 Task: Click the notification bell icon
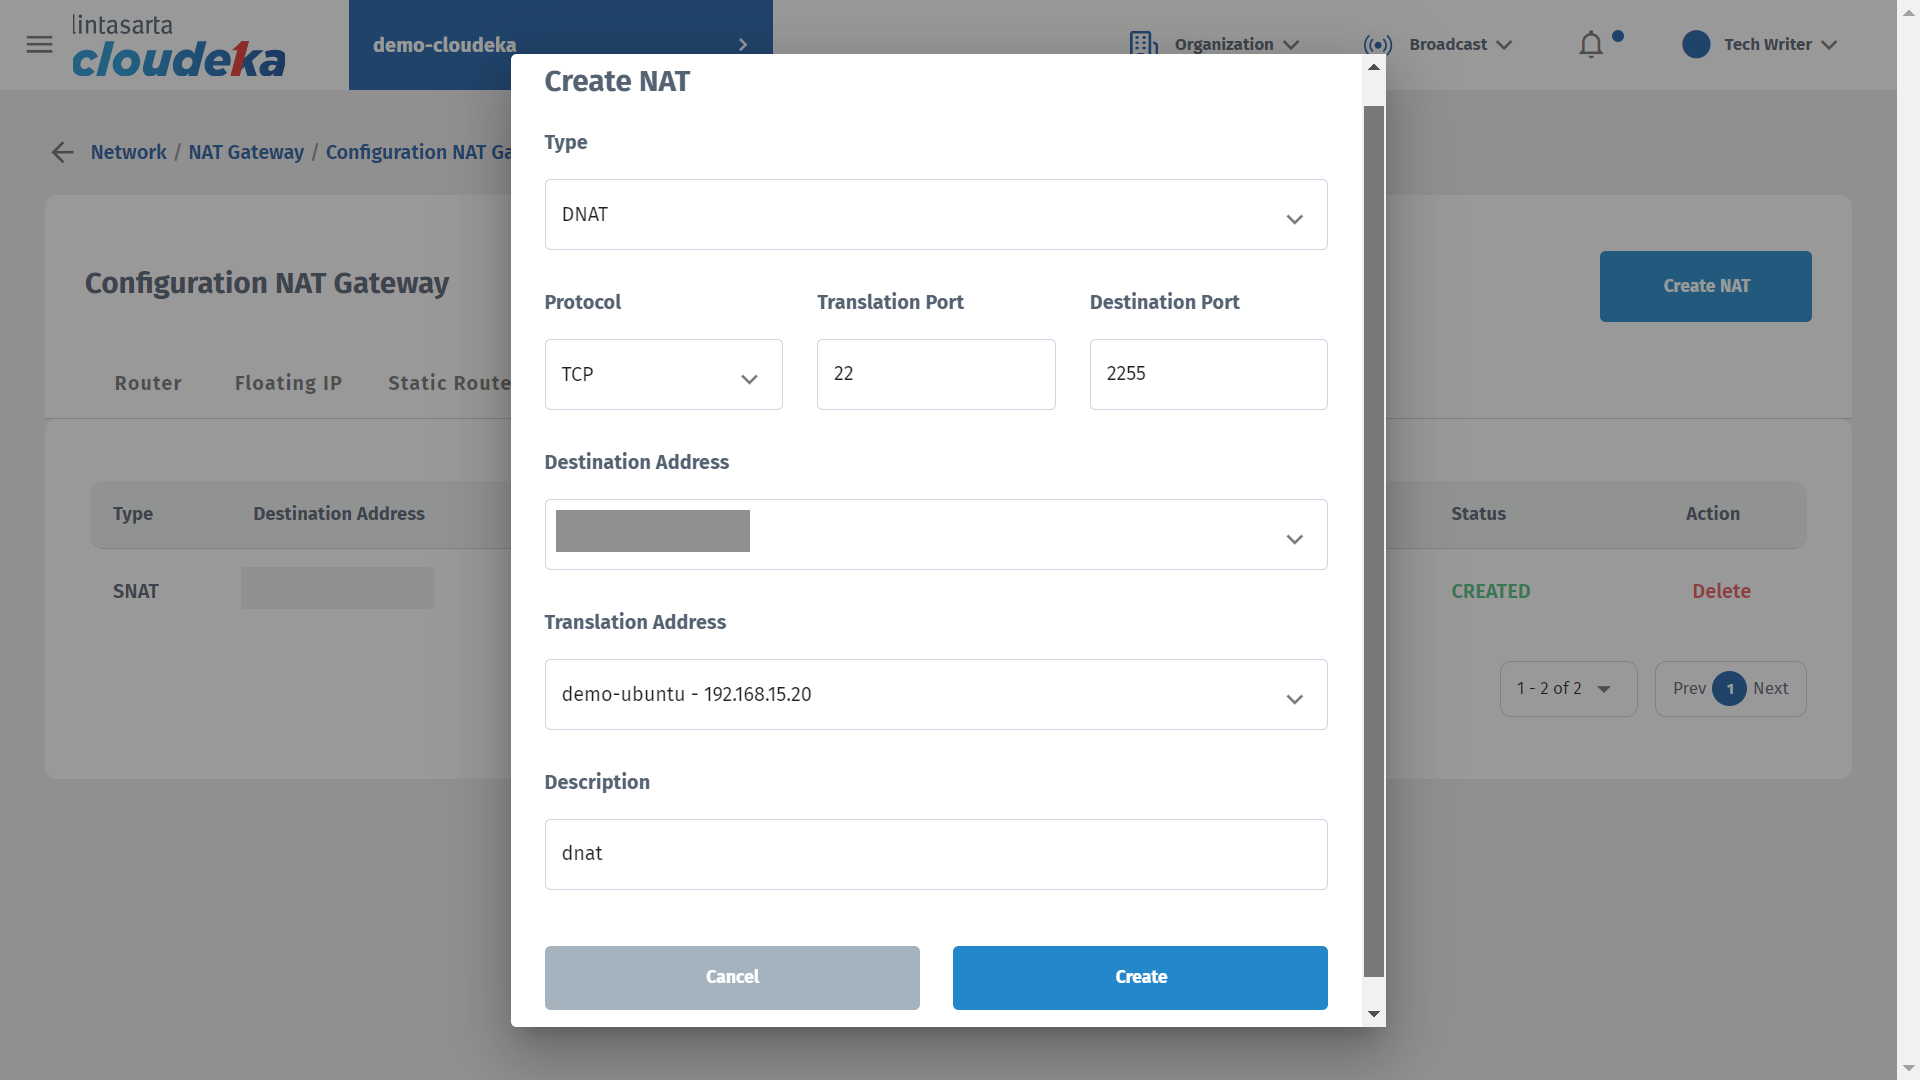1590,45
